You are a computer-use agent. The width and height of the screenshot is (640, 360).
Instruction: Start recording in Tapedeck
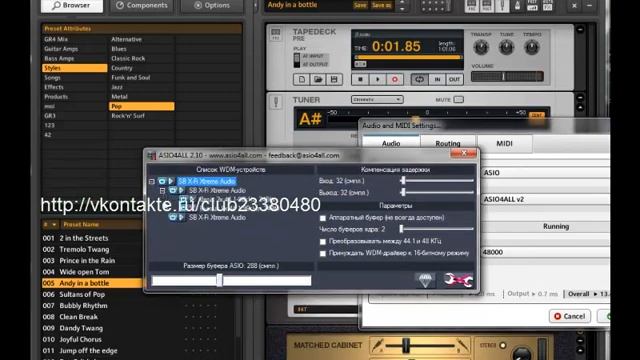point(394,79)
